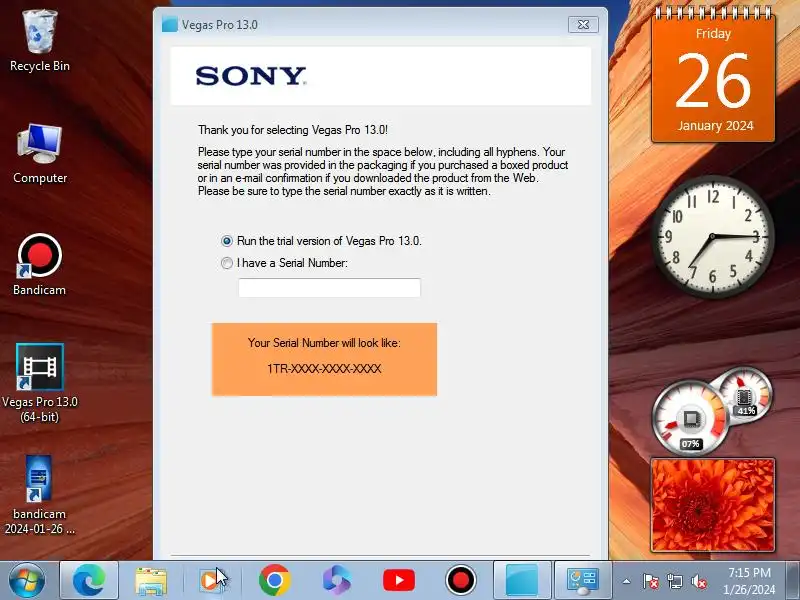Click the SONY logo banner
This screenshot has height=600, width=800.
(x=381, y=77)
